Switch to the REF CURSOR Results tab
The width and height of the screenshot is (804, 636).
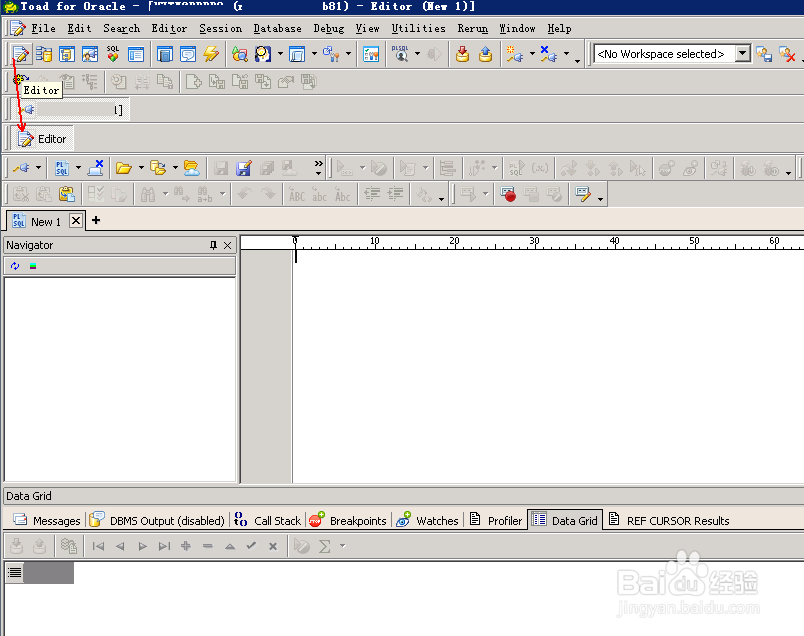tap(669, 520)
